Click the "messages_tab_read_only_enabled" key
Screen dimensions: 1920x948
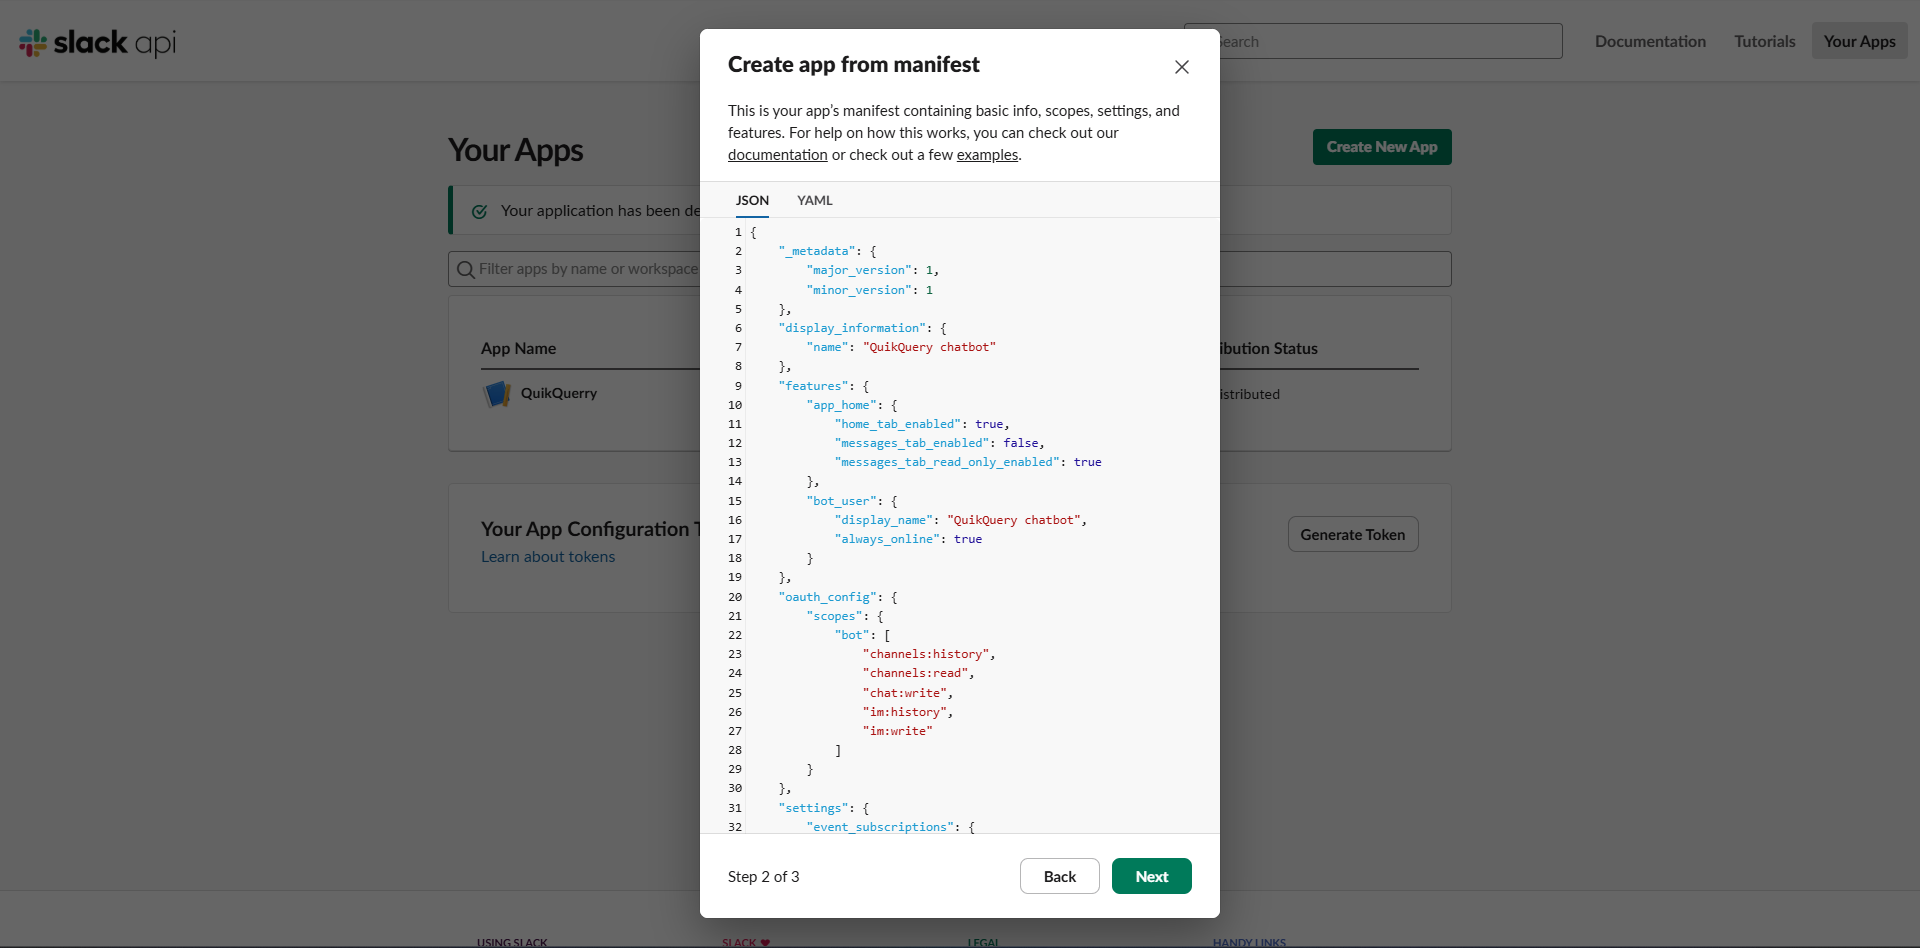click(947, 462)
